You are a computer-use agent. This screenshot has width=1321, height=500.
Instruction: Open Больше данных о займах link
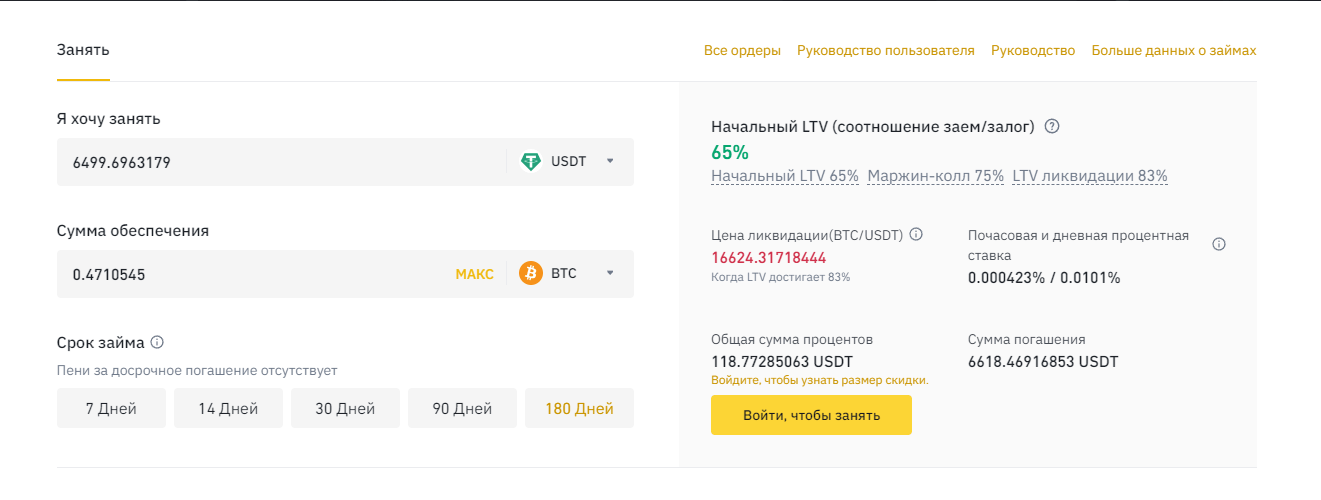pos(1173,50)
